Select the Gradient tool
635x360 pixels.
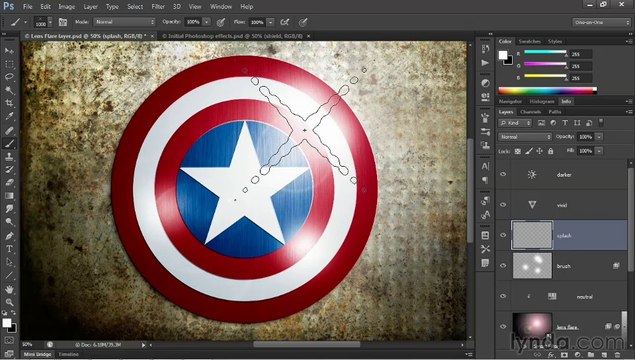click(x=9, y=196)
